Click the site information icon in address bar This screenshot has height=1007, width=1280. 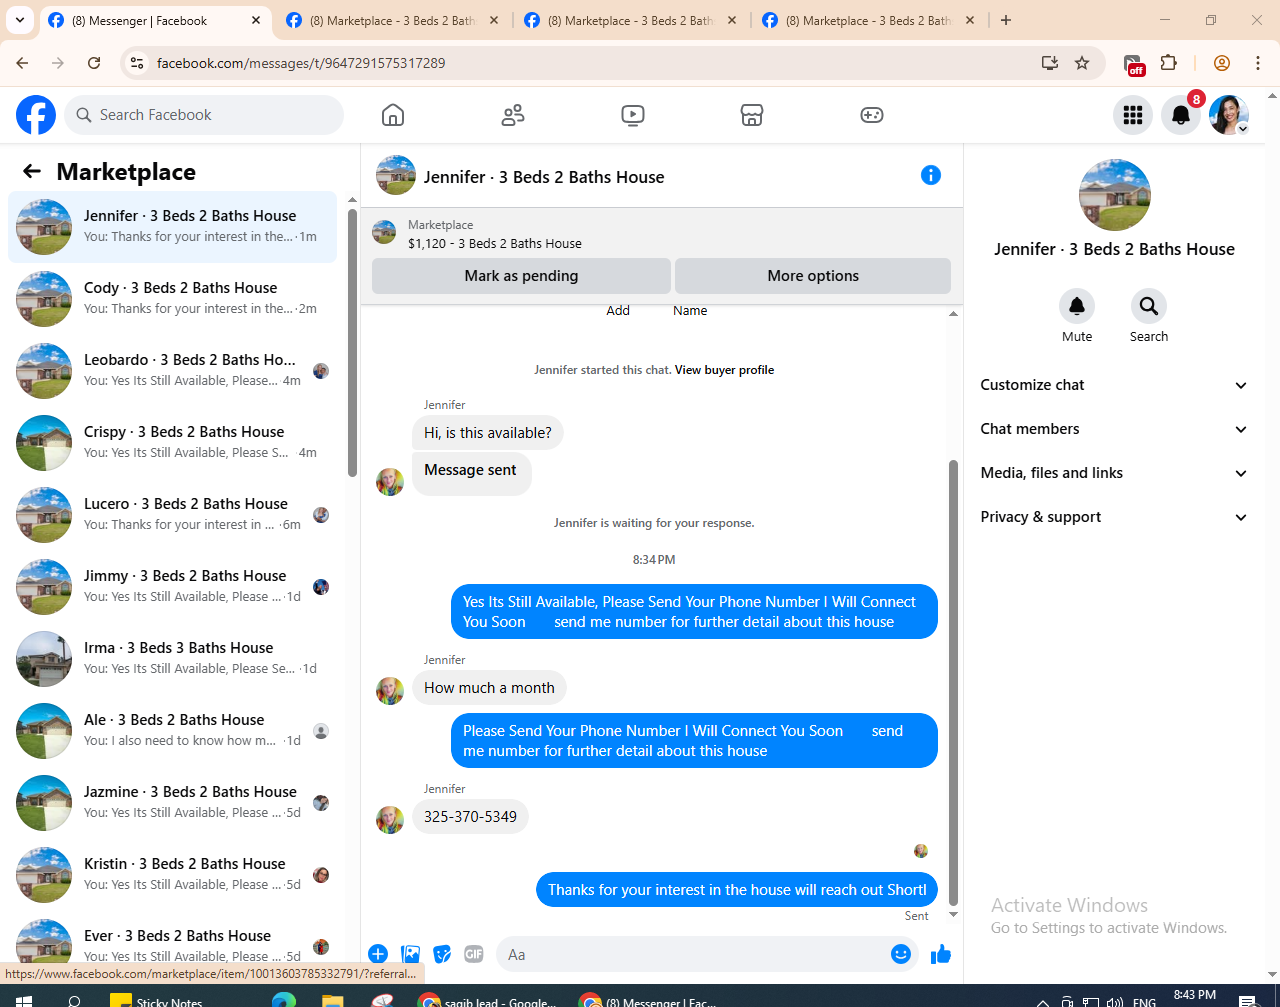[137, 63]
